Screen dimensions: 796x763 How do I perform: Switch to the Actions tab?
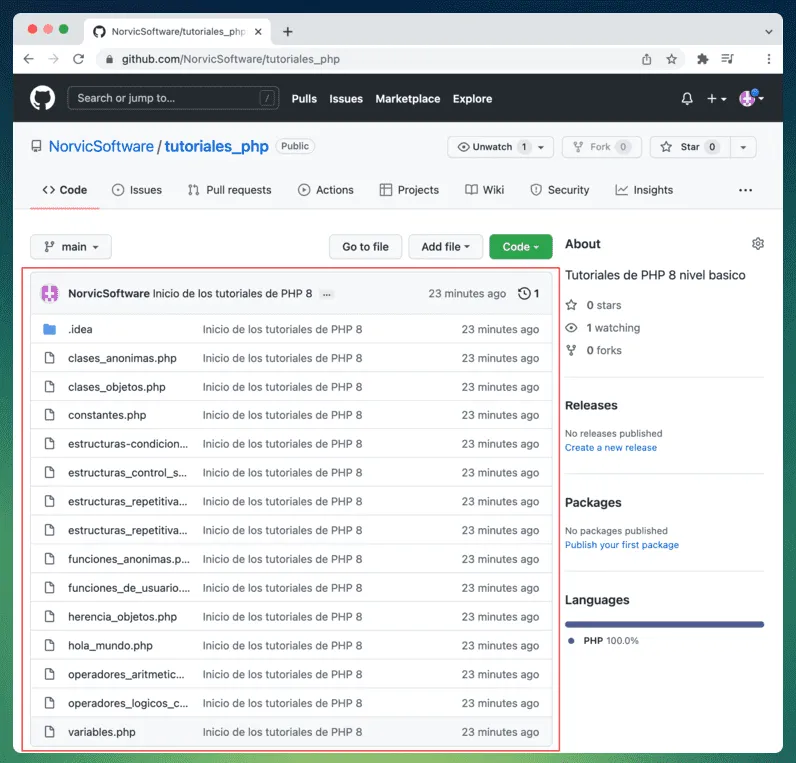pos(325,190)
